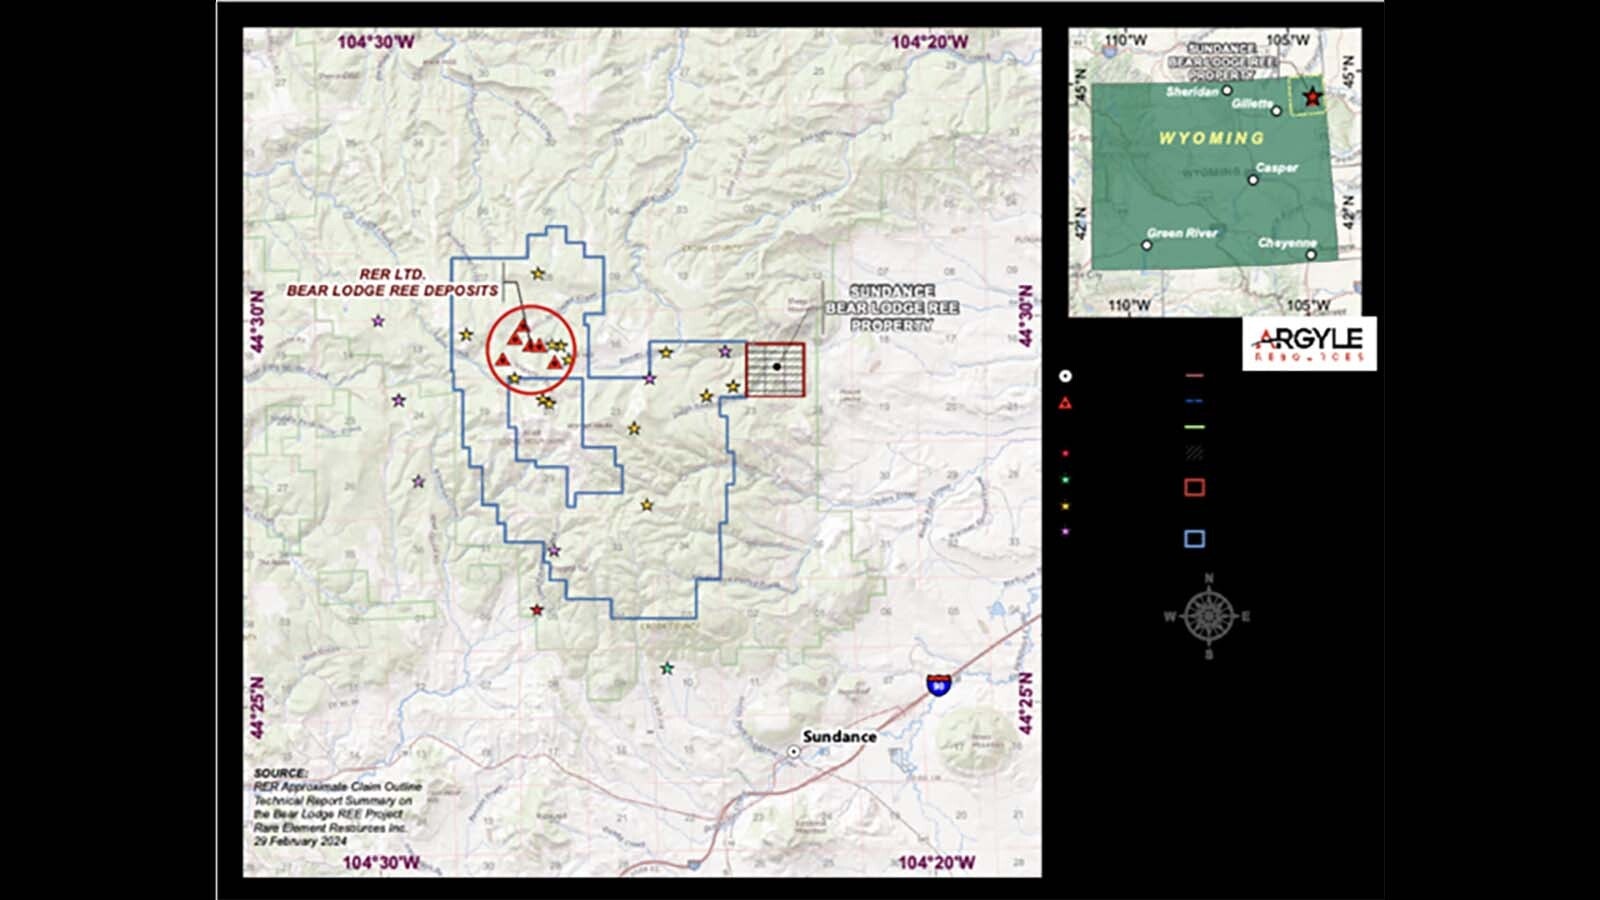Click the white circle legend symbol
Viewport: 1600px width, 900px height.
coord(1066,376)
